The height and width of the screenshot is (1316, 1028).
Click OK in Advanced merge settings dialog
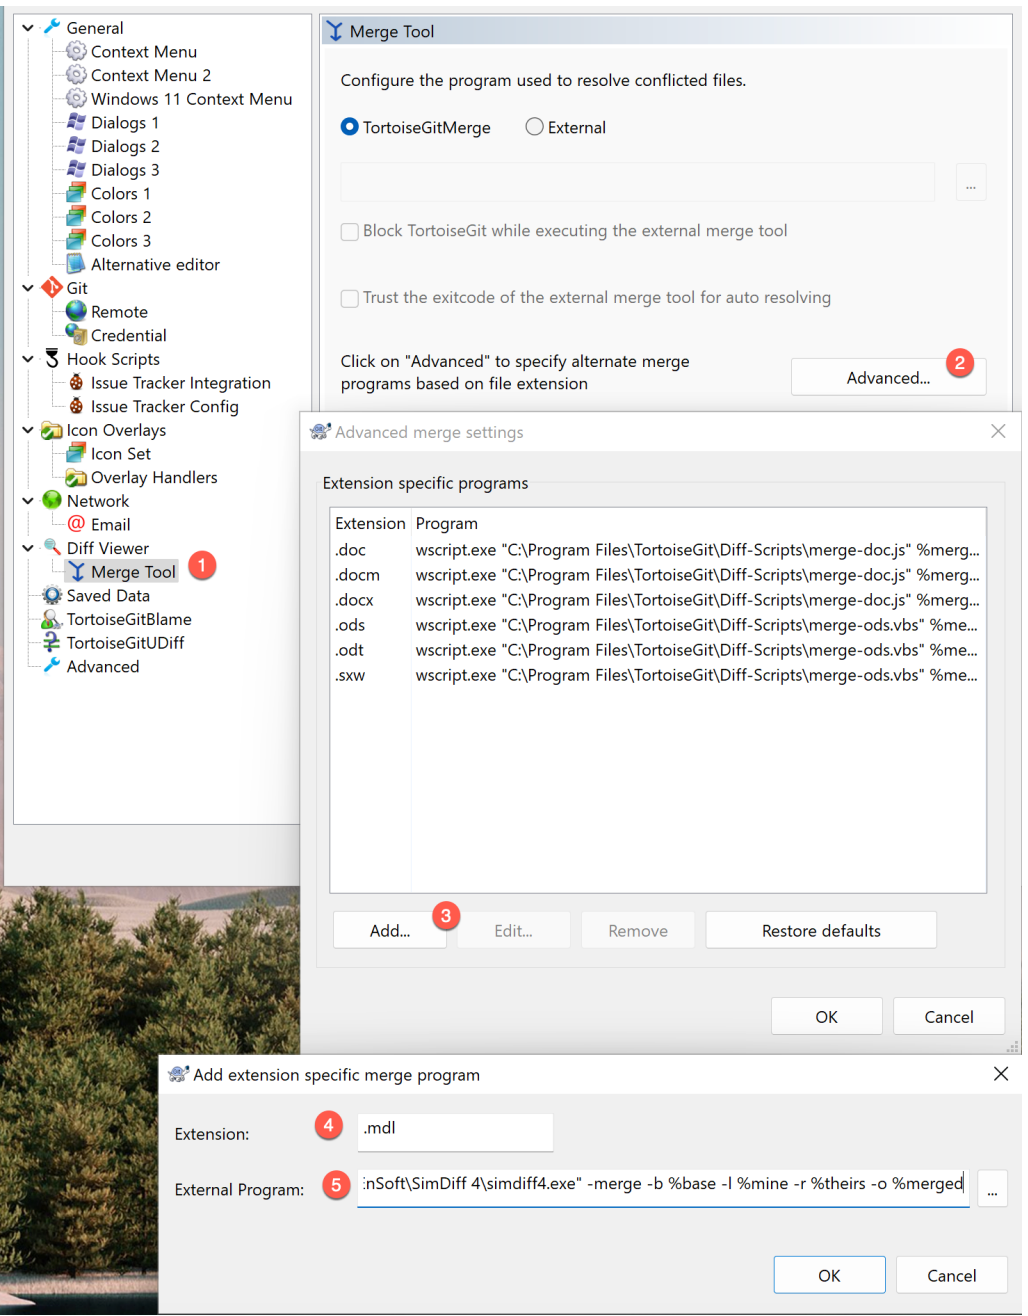827,1017
